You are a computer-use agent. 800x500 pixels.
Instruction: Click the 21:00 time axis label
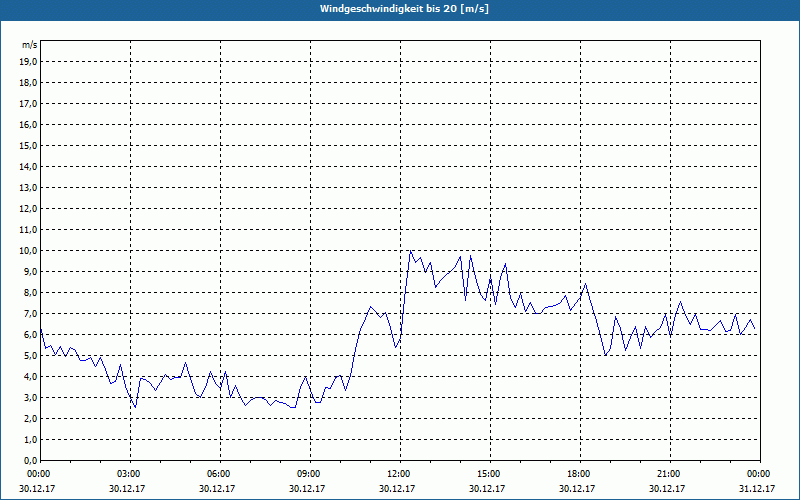[x=670, y=474]
